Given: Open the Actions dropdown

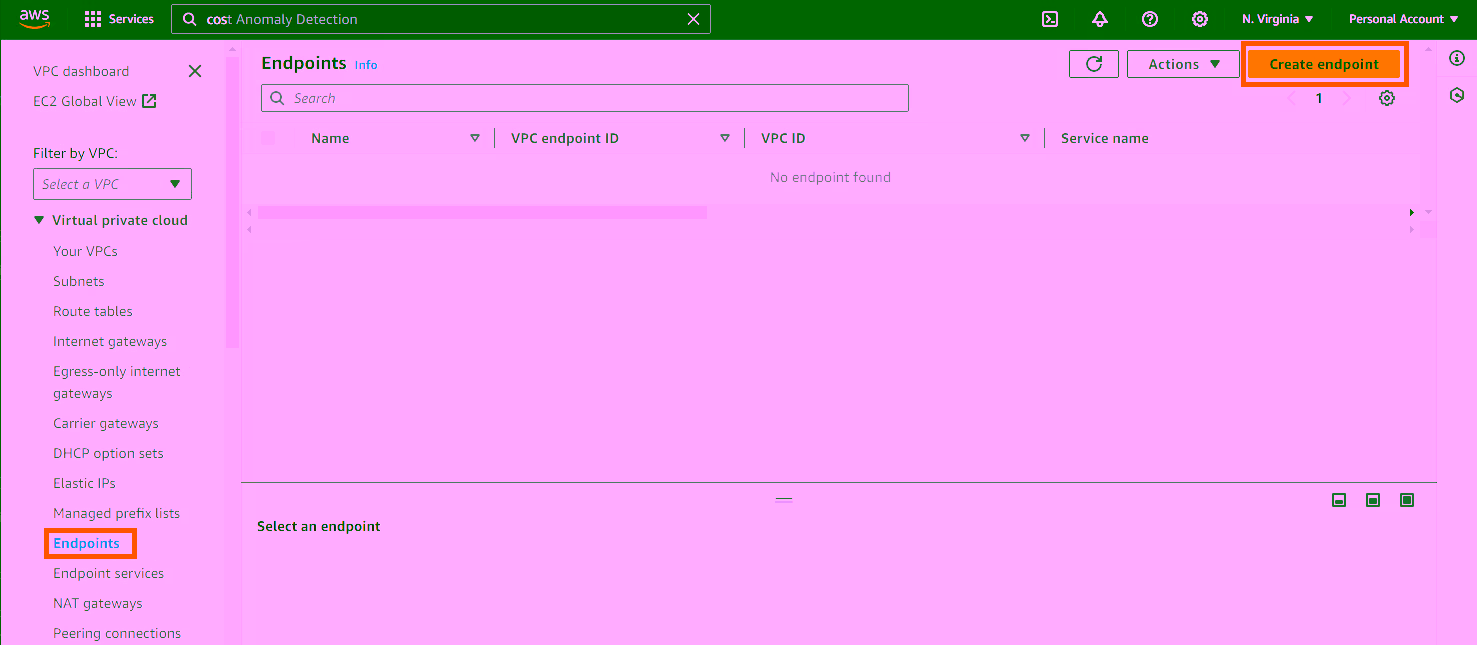Looking at the screenshot, I should 1183,63.
